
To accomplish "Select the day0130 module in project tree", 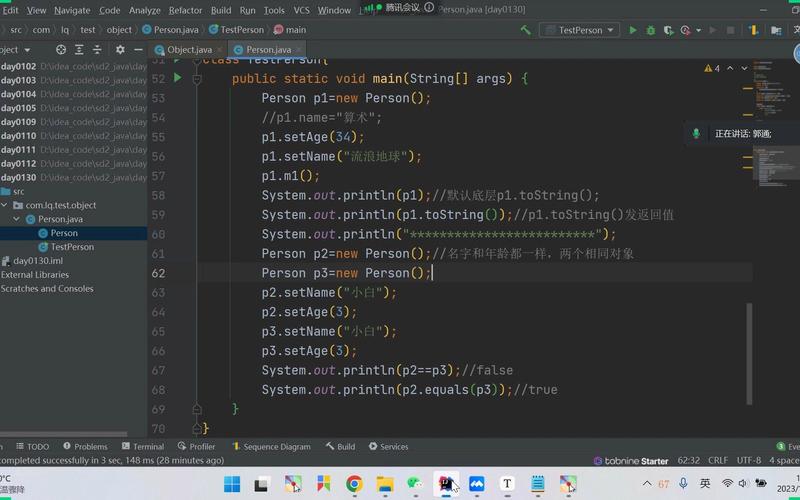I will (x=18, y=178).
